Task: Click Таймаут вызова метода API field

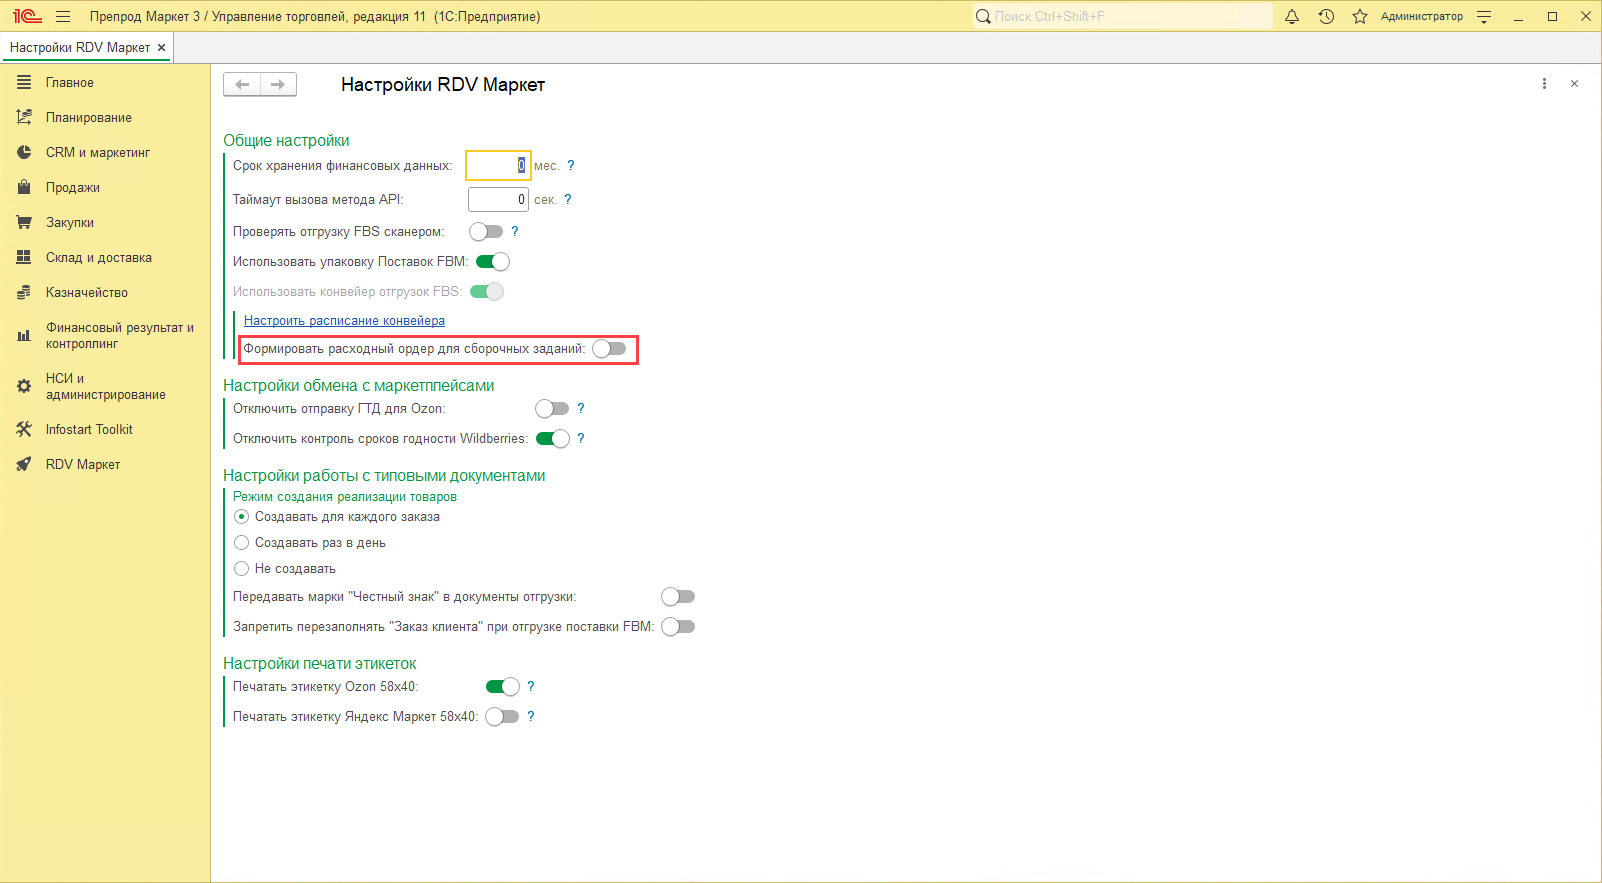Action: [x=498, y=199]
